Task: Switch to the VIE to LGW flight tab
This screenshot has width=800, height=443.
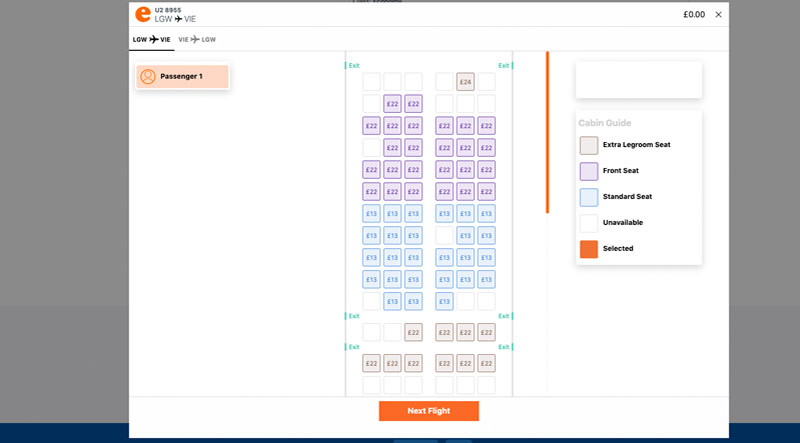Action: pos(197,39)
